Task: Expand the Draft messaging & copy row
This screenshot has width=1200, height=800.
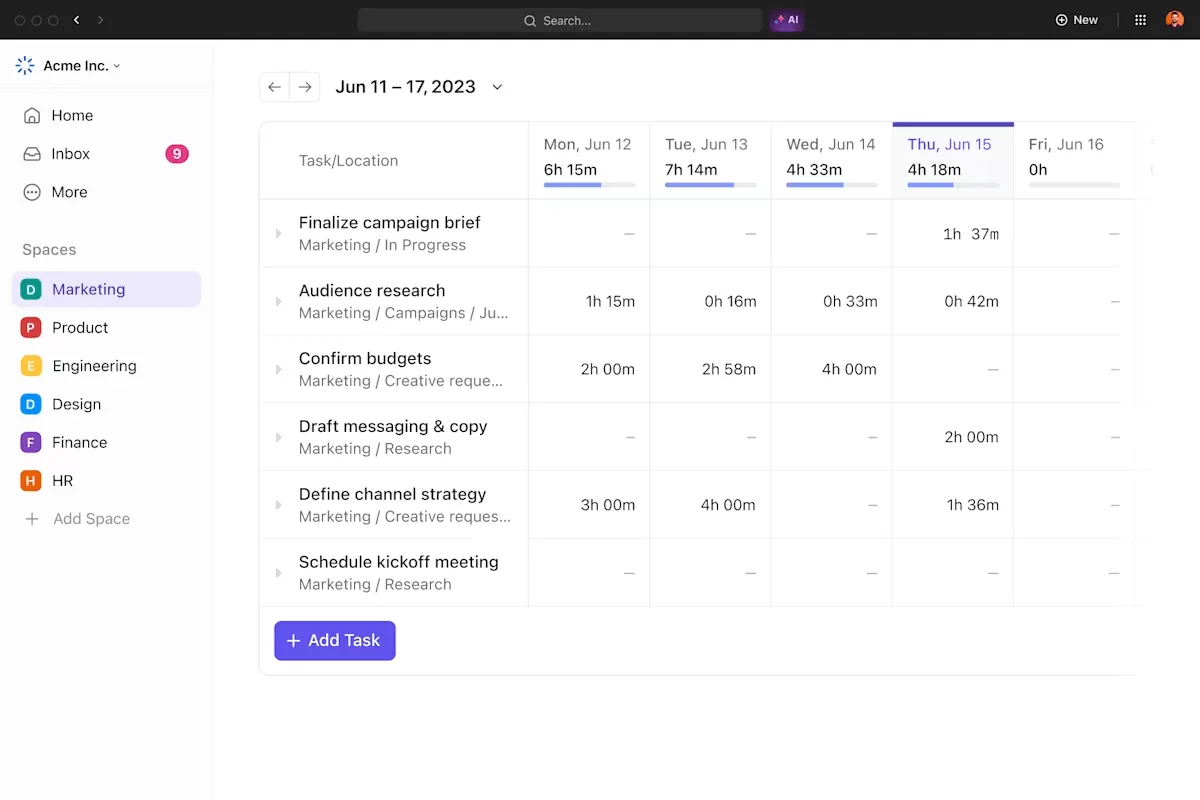Action: coord(279,437)
